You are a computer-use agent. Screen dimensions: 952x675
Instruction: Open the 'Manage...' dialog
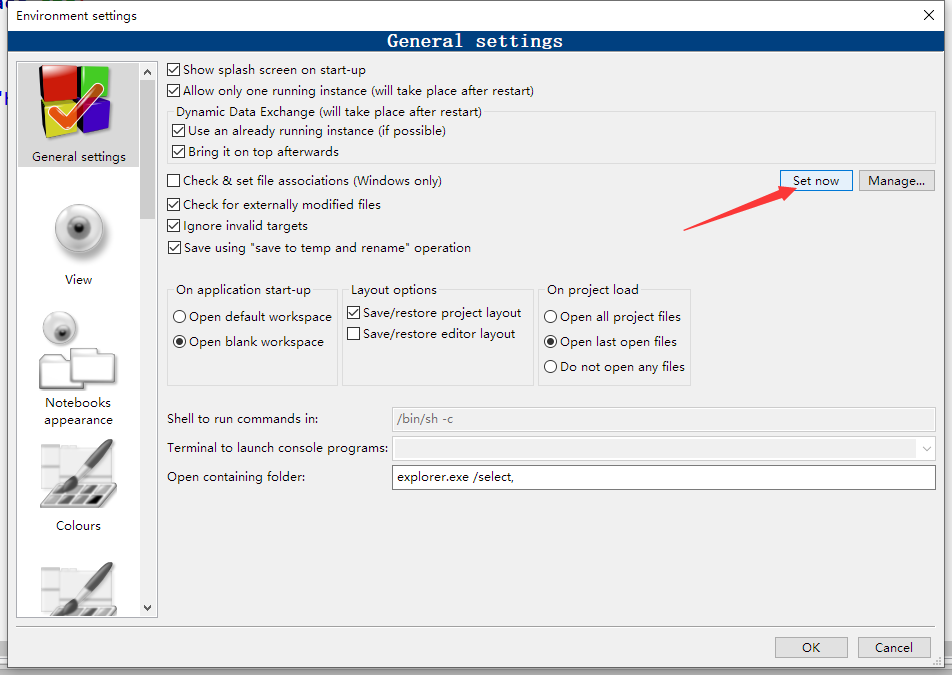[x=896, y=180]
